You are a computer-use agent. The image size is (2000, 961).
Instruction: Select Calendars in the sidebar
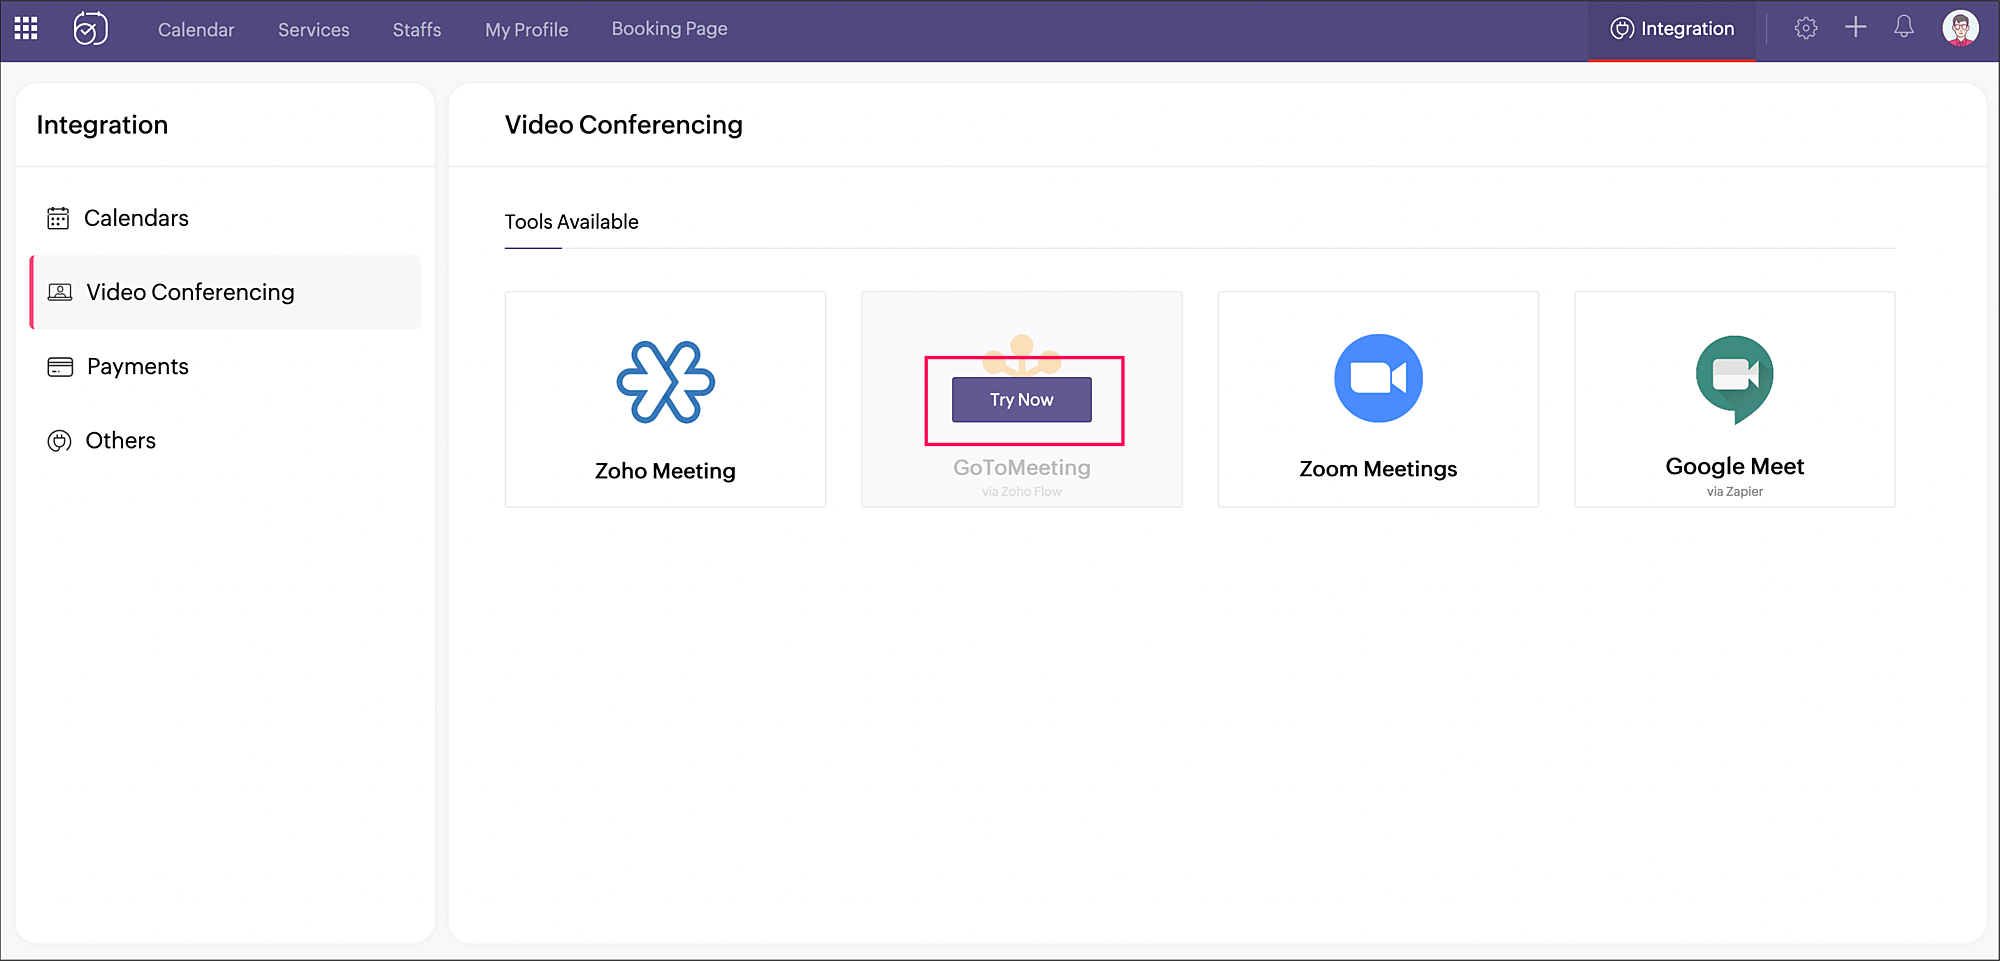pos(225,218)
